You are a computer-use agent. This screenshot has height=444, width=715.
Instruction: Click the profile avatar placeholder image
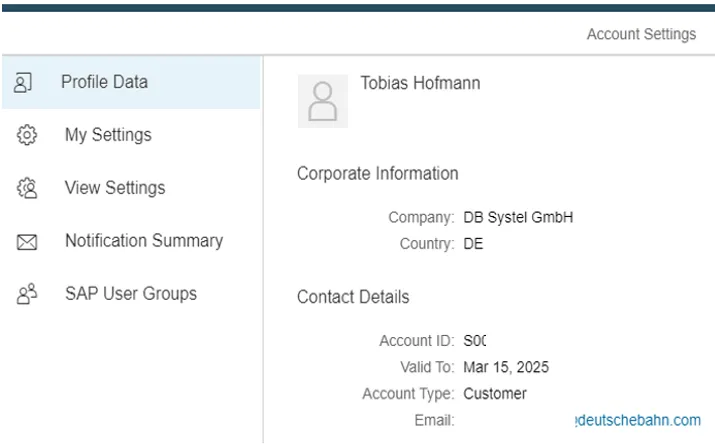[322, 101]
